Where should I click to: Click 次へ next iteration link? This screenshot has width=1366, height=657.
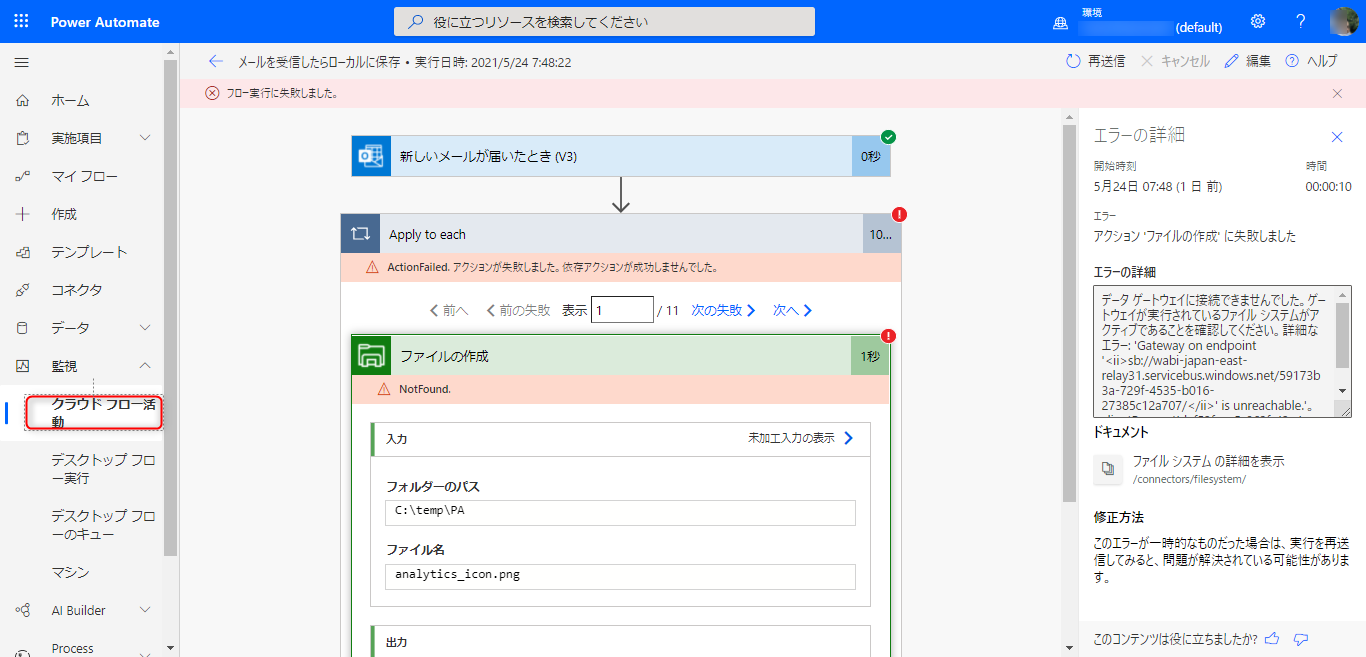793,310
